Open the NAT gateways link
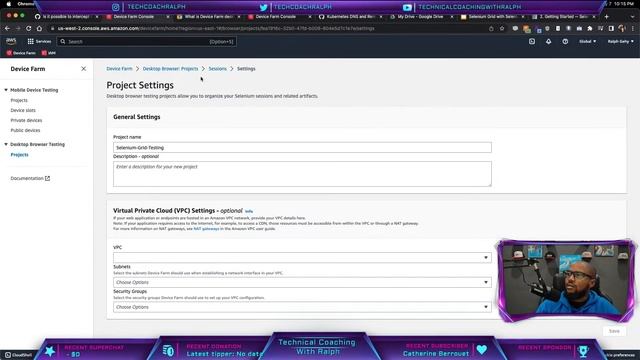 (x=207, y=229)
